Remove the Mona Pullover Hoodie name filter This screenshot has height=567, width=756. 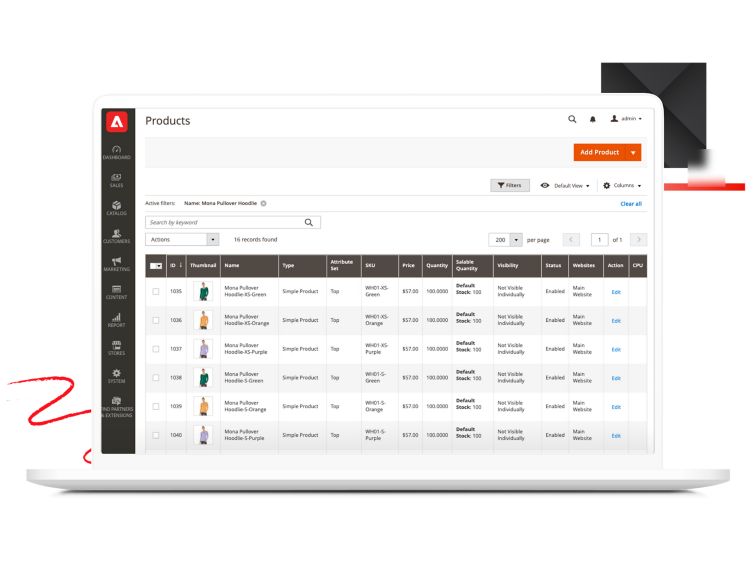click(264, 203)
